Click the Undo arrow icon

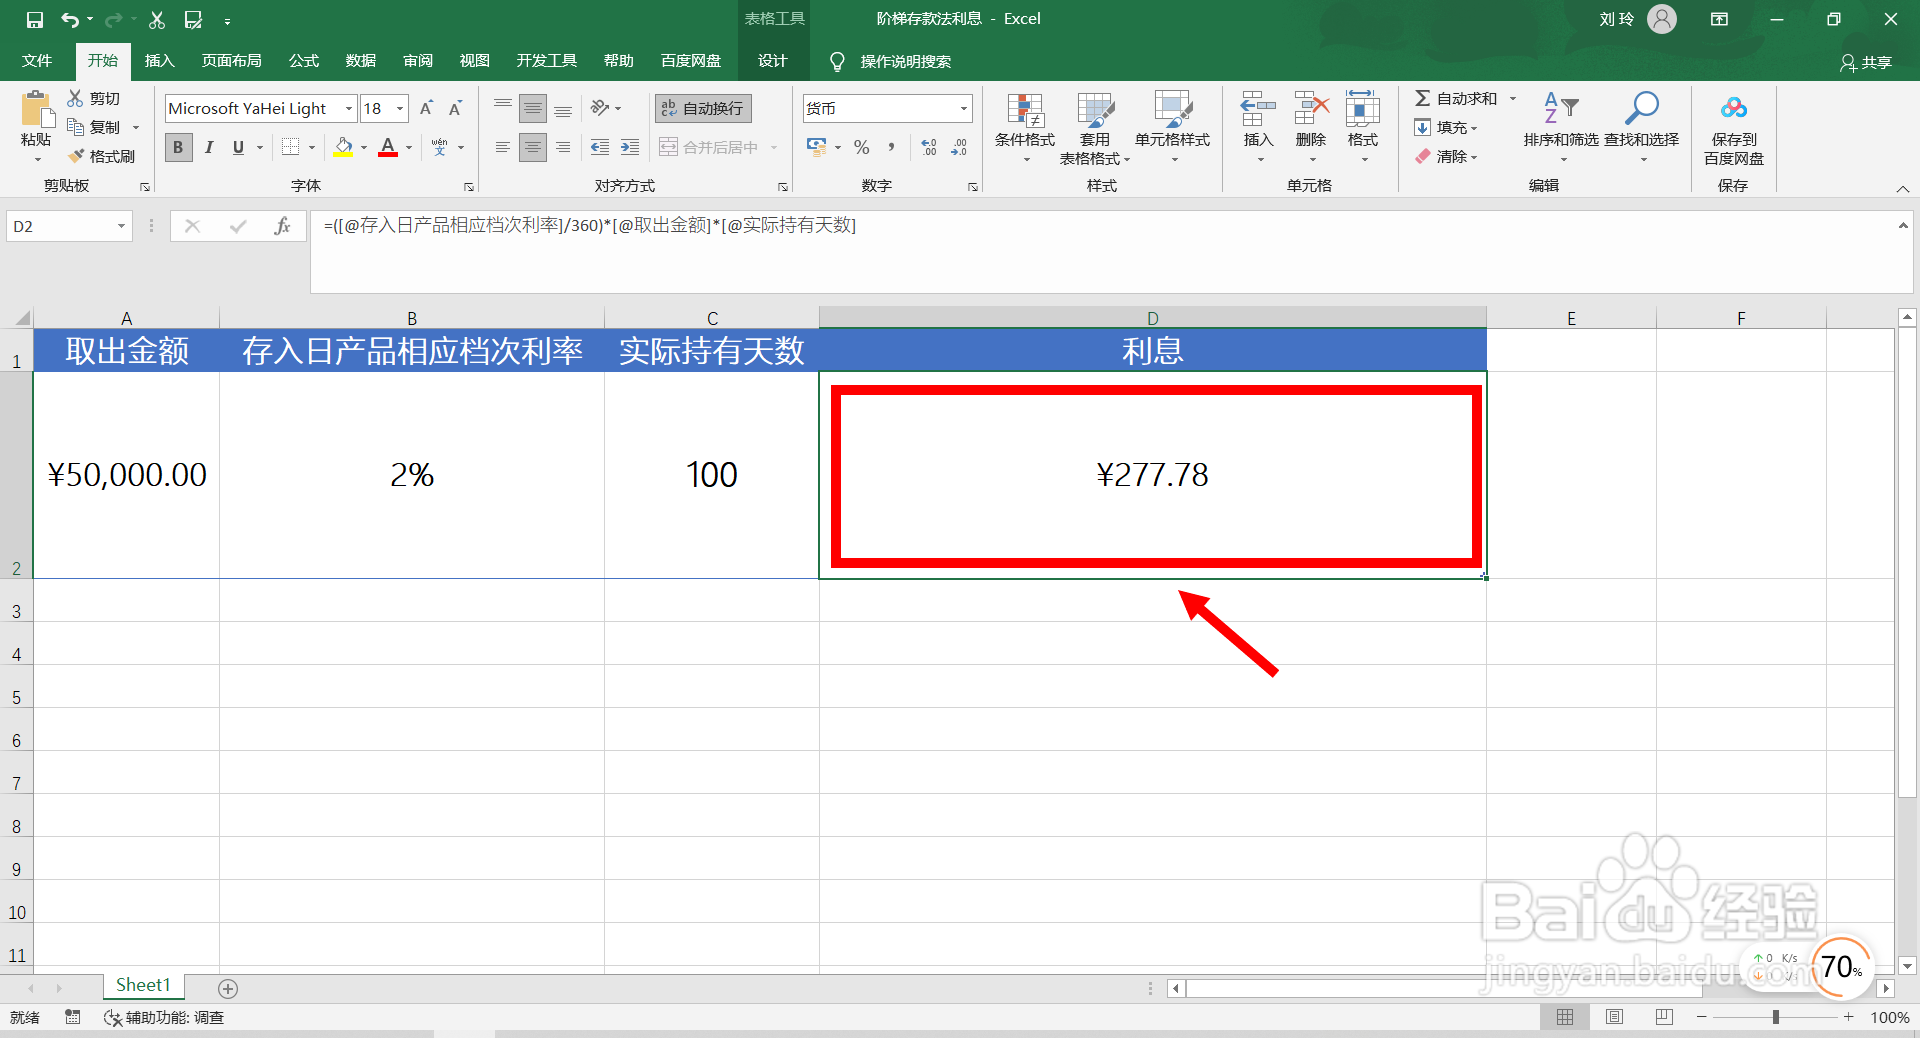coord(69,19)
